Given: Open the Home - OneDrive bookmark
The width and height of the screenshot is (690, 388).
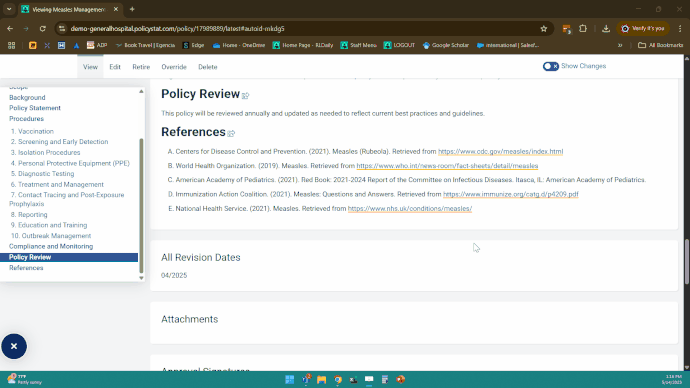Looking at the screenshot, I should coord(239,45).
